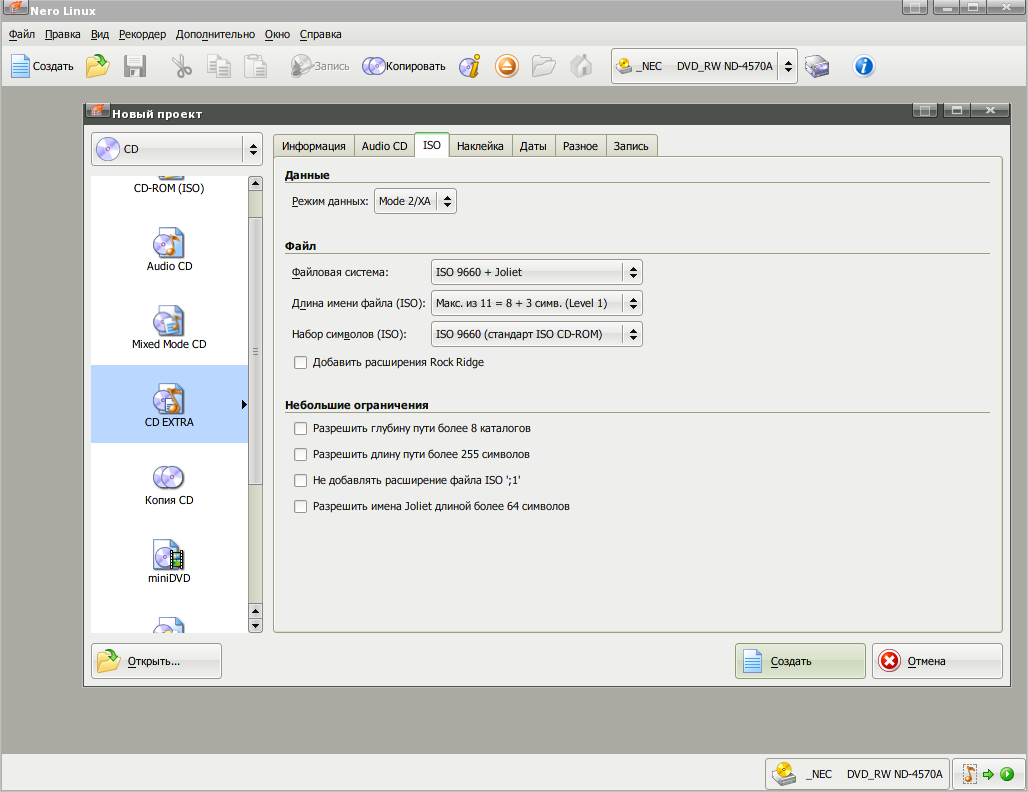Open the Дополнительно menu
1028x792 pixels.
coord(215,34)
